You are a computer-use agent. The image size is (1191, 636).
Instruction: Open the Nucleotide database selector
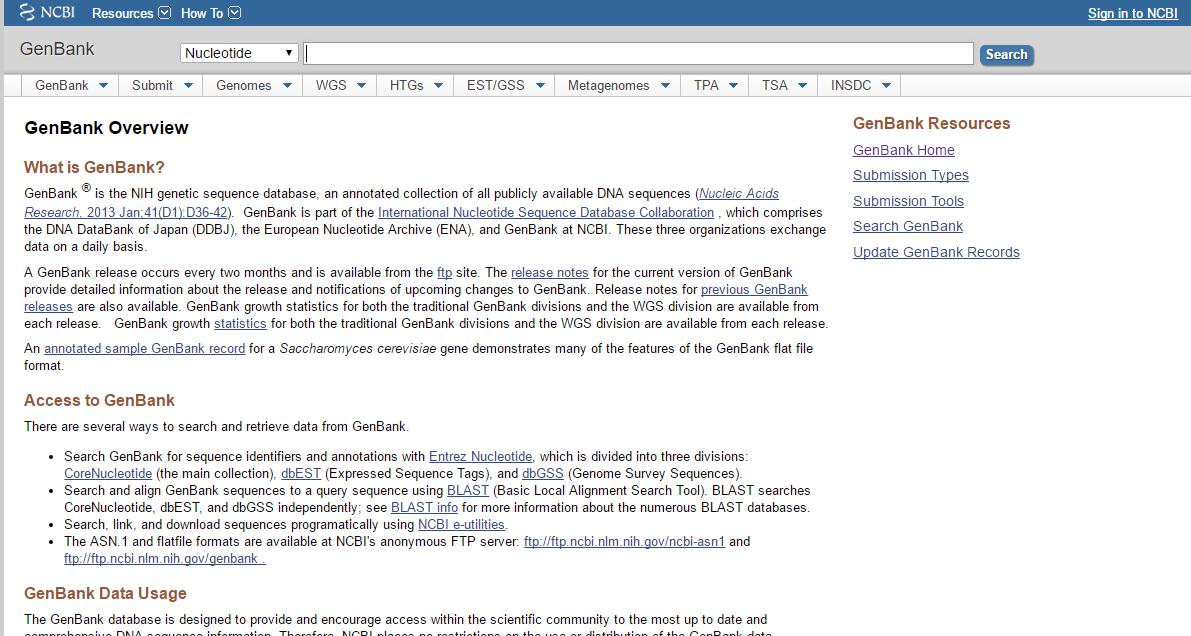239,52
